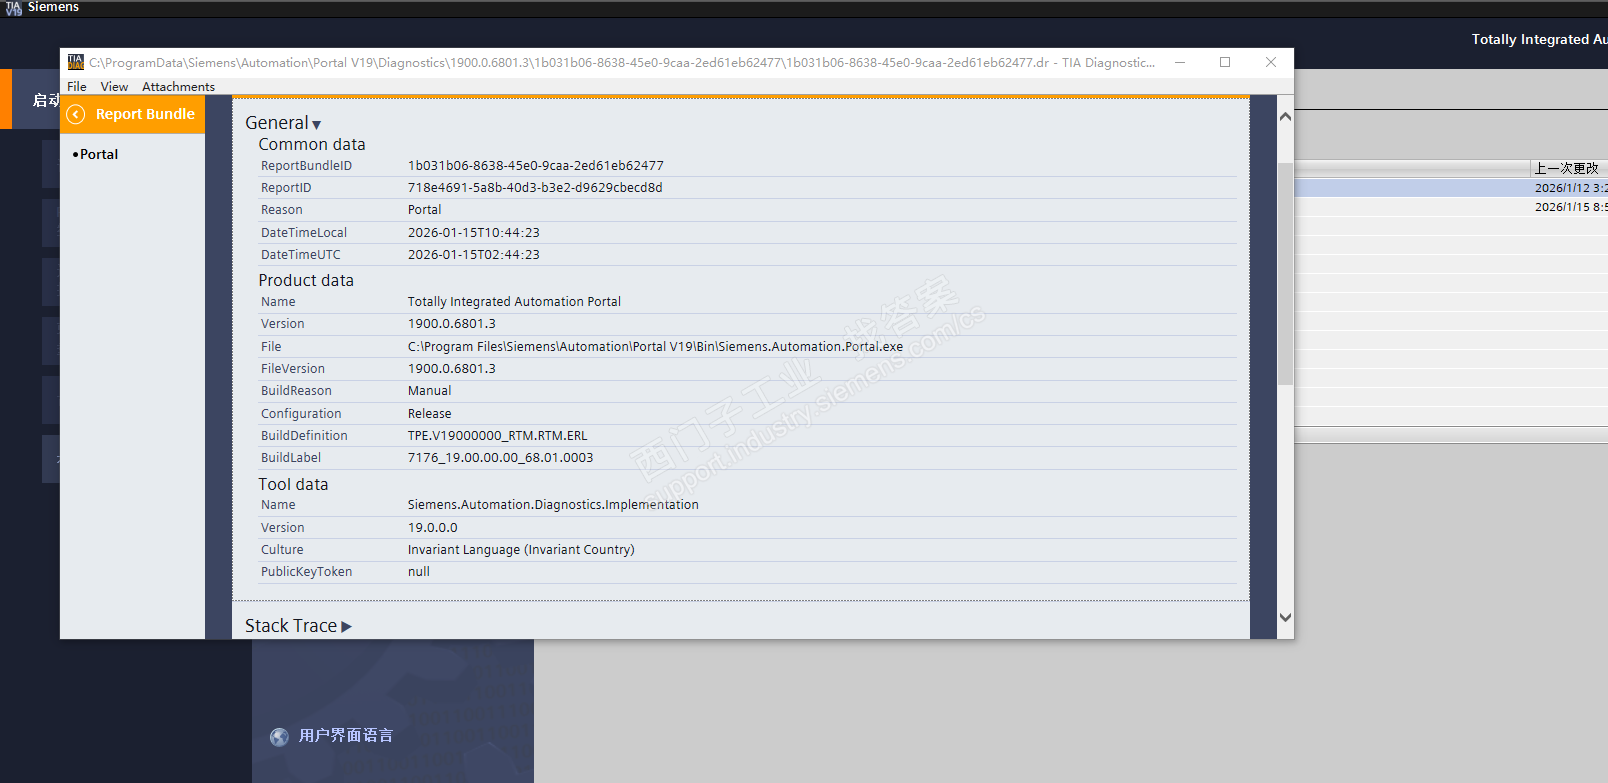Click the product name Totally Integrated Automation Portal
The image size is (1608, 783).
click(514, 302)
